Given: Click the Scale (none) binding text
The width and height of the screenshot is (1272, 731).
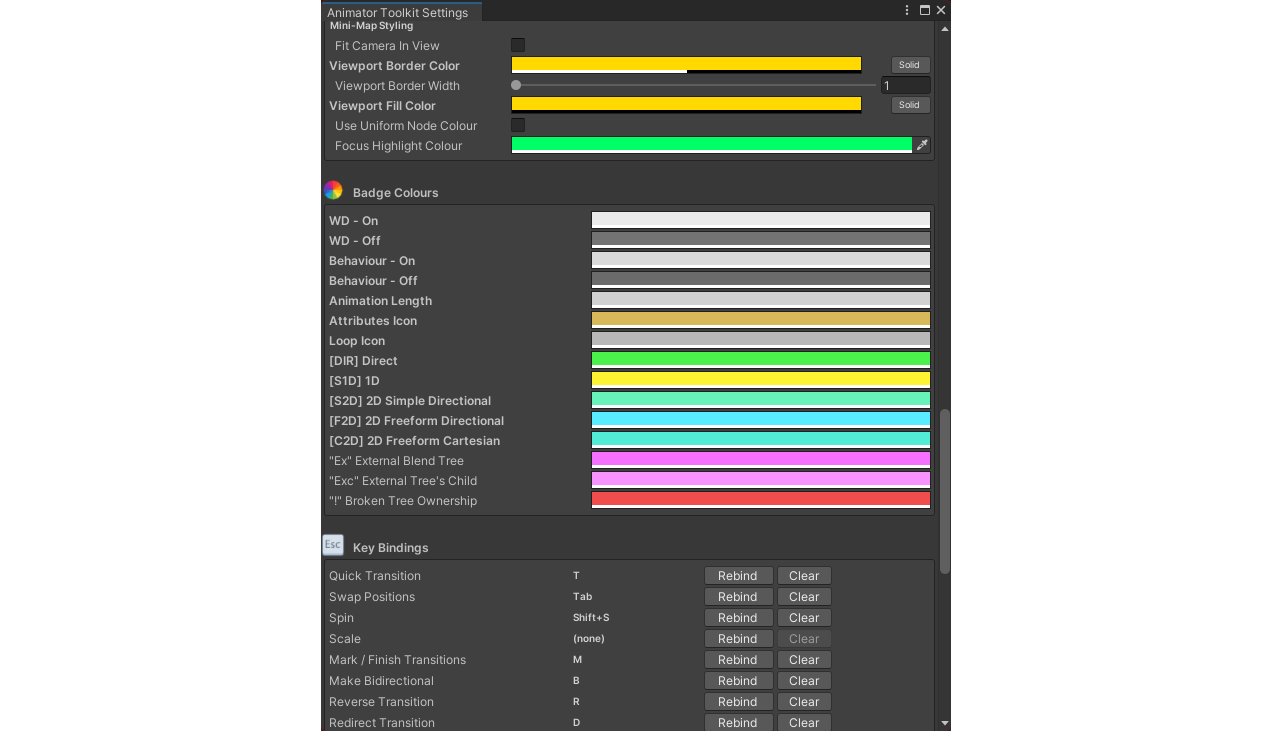Looking at the screenshot, I should pos(589,639).
